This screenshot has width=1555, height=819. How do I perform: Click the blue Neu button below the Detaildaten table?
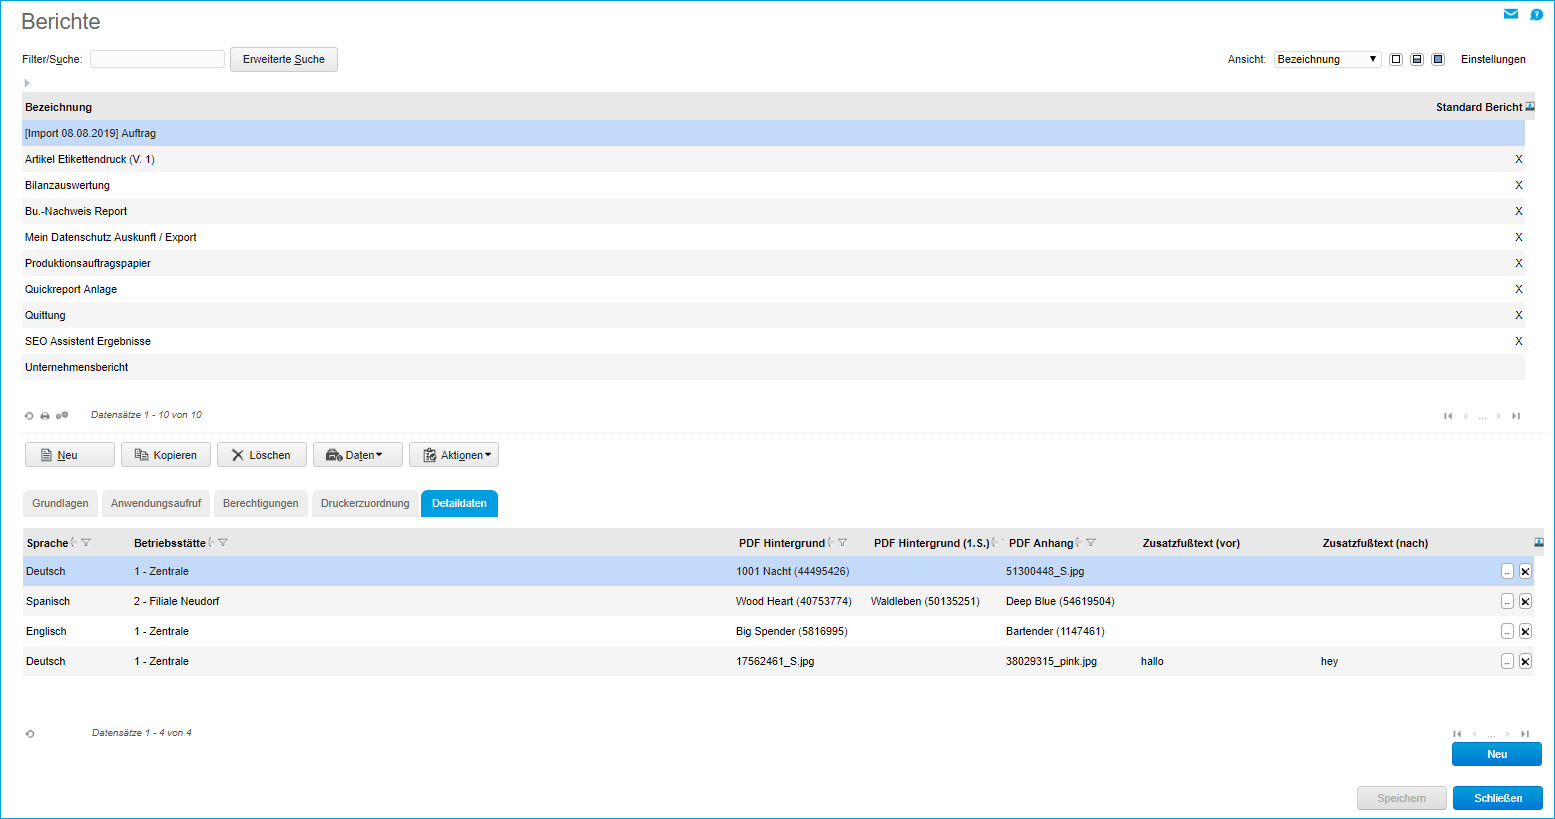(x=1497, y=754)
